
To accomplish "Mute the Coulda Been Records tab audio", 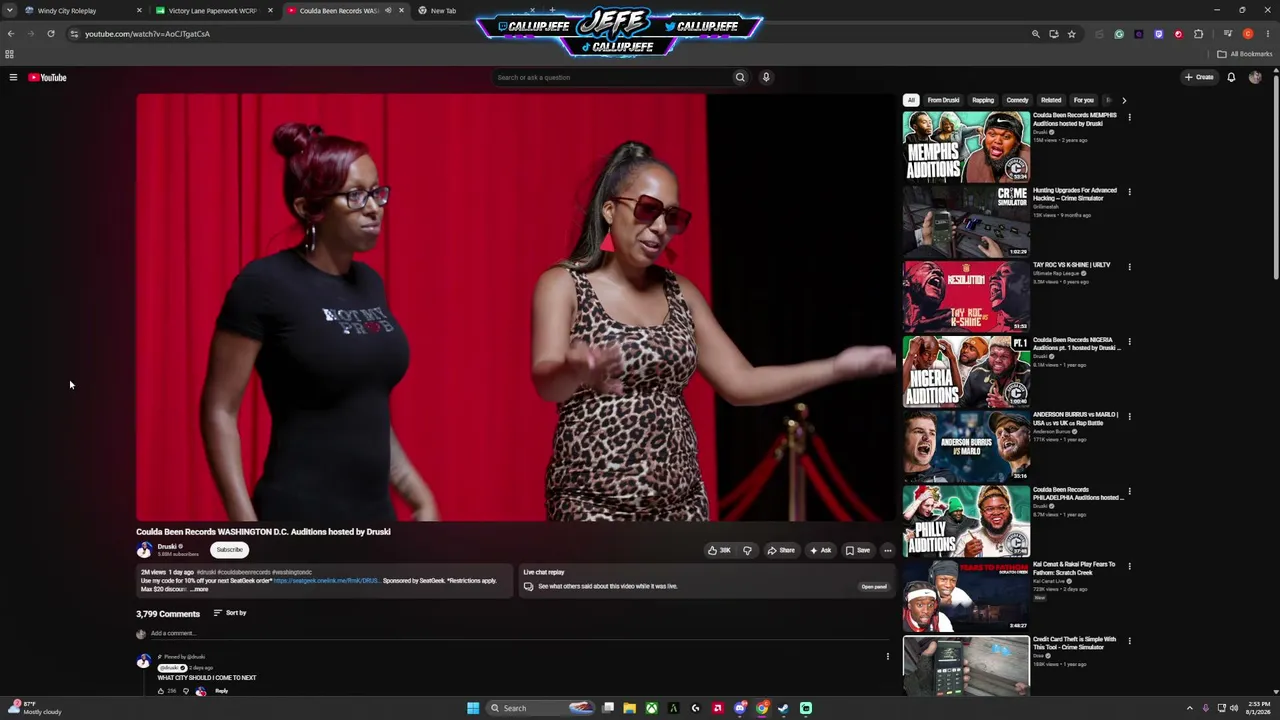I will pyautogui.click(x=388, y=11).
